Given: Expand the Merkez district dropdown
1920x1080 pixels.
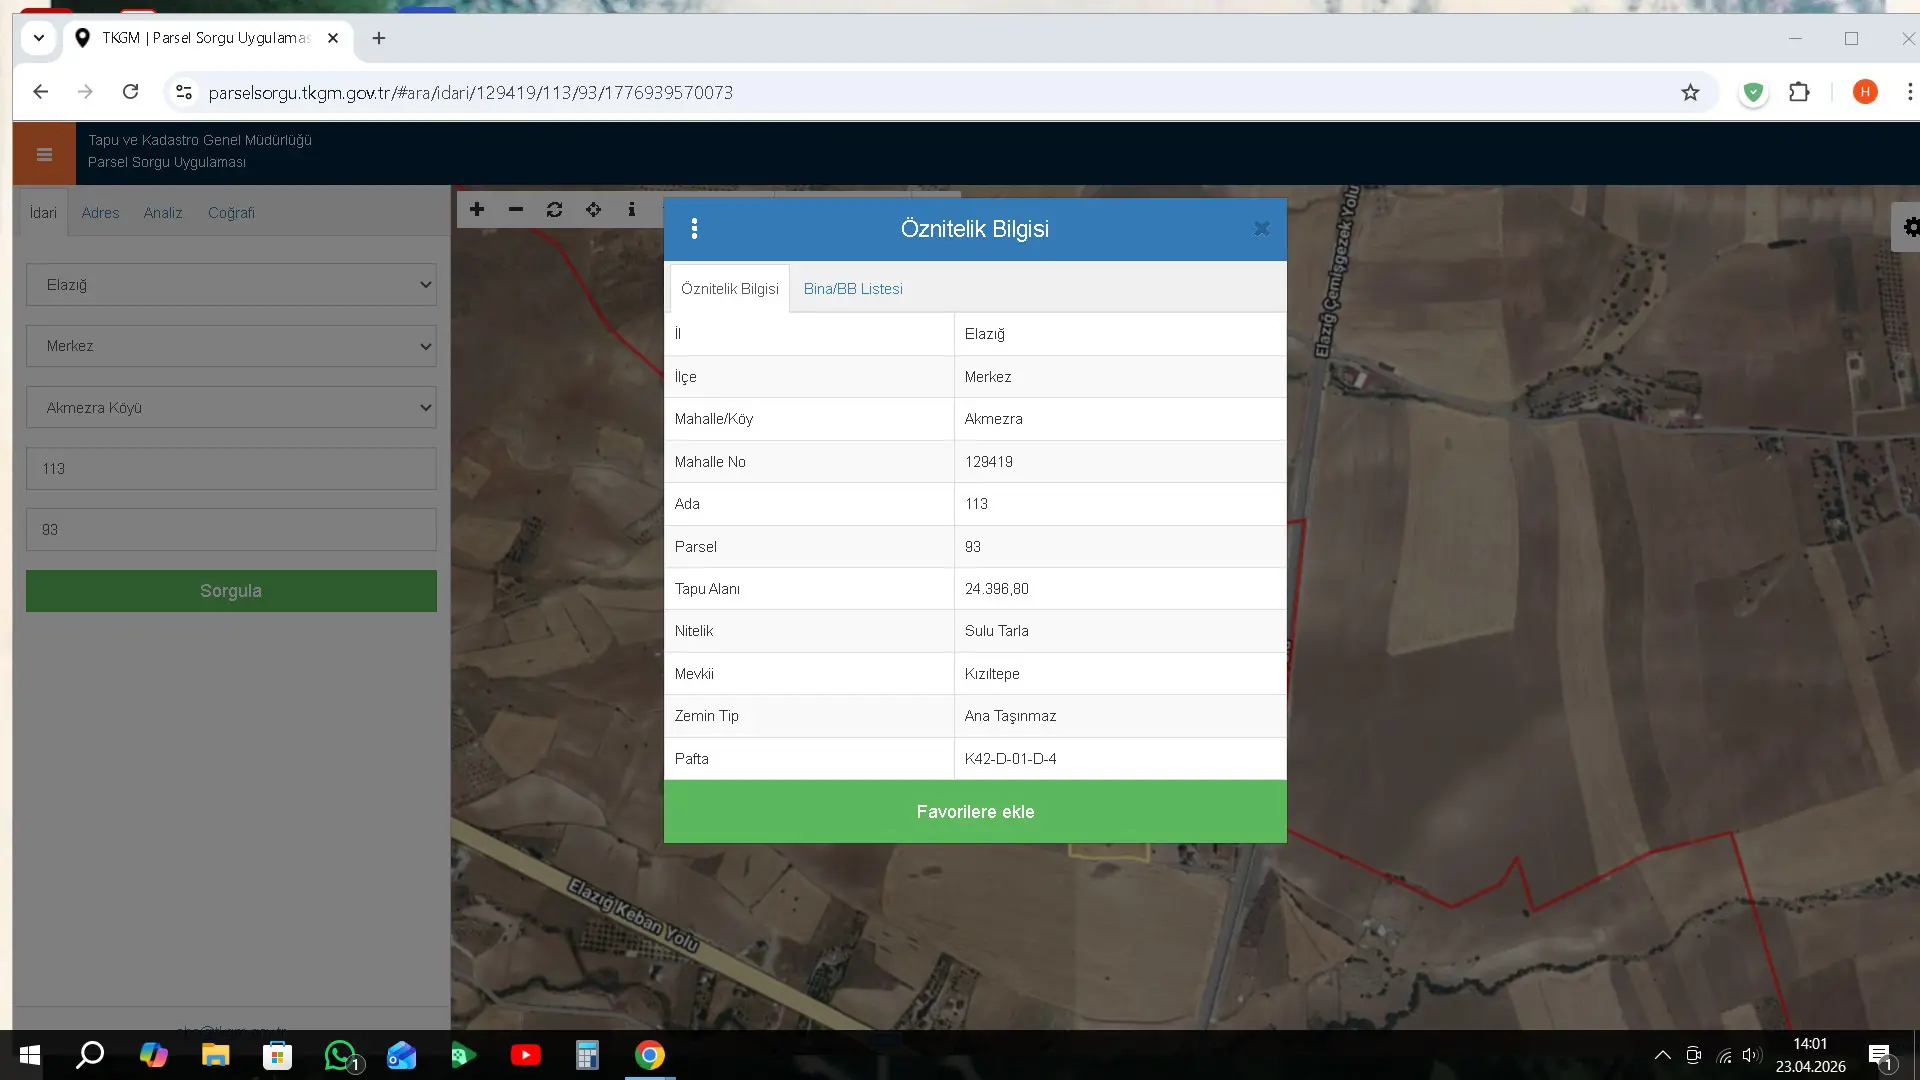Looking at the screenshot, I should (x=231, y=346).
